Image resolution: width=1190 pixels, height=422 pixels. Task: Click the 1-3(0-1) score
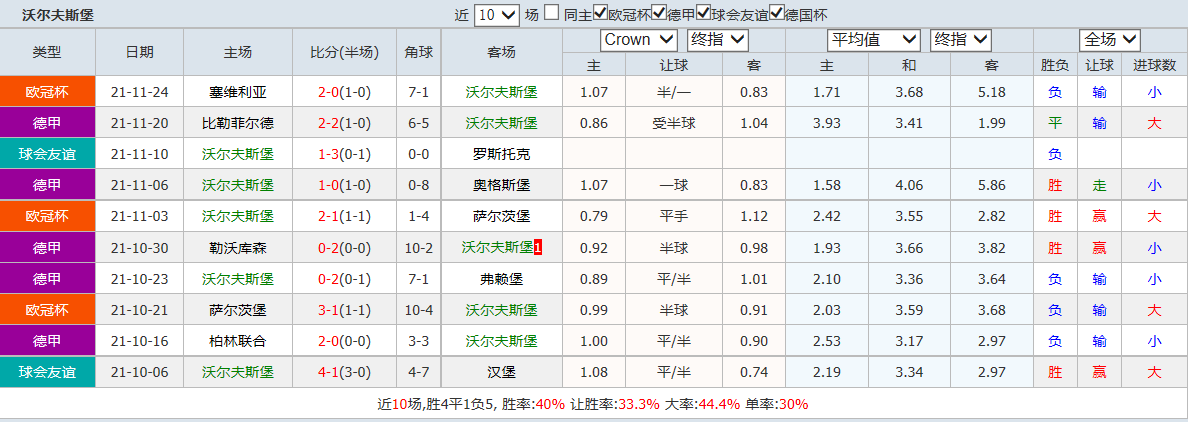pos(345,154)
